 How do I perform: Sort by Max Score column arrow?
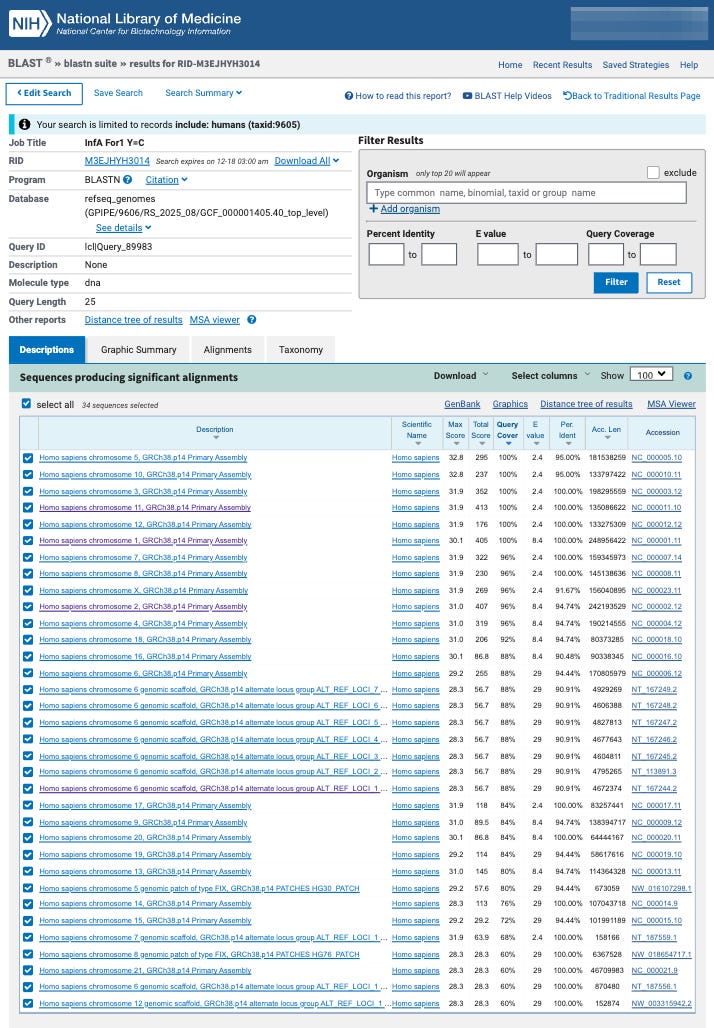456,444
